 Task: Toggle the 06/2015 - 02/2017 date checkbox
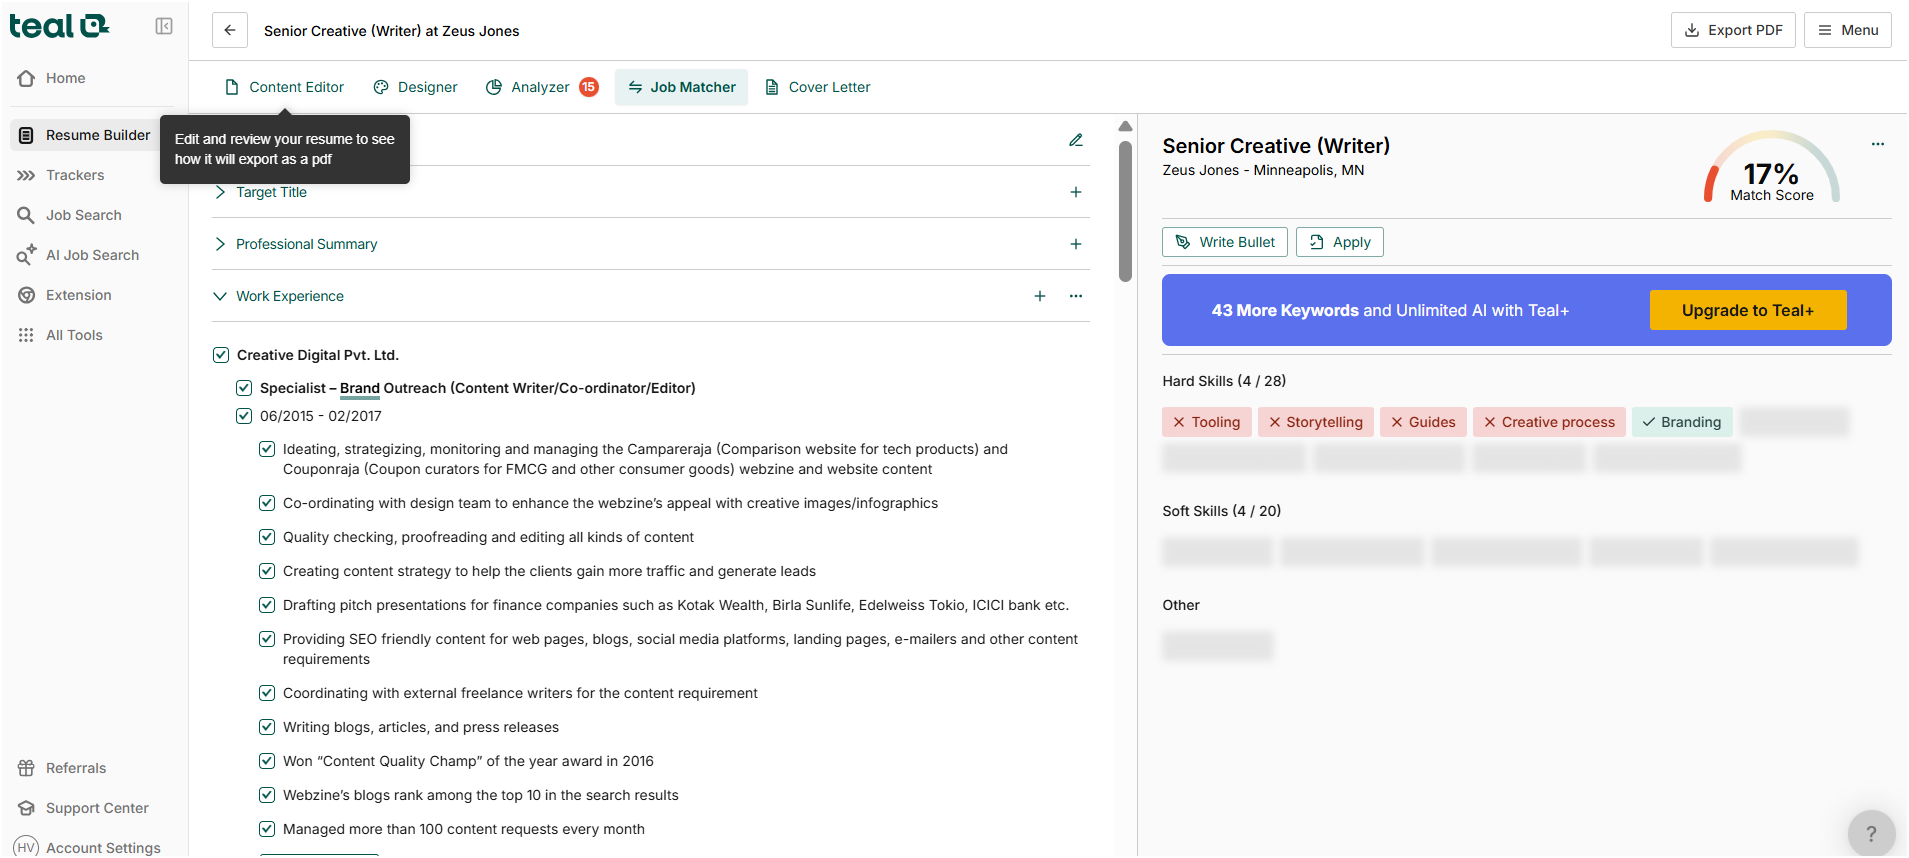tap(244, 416)
